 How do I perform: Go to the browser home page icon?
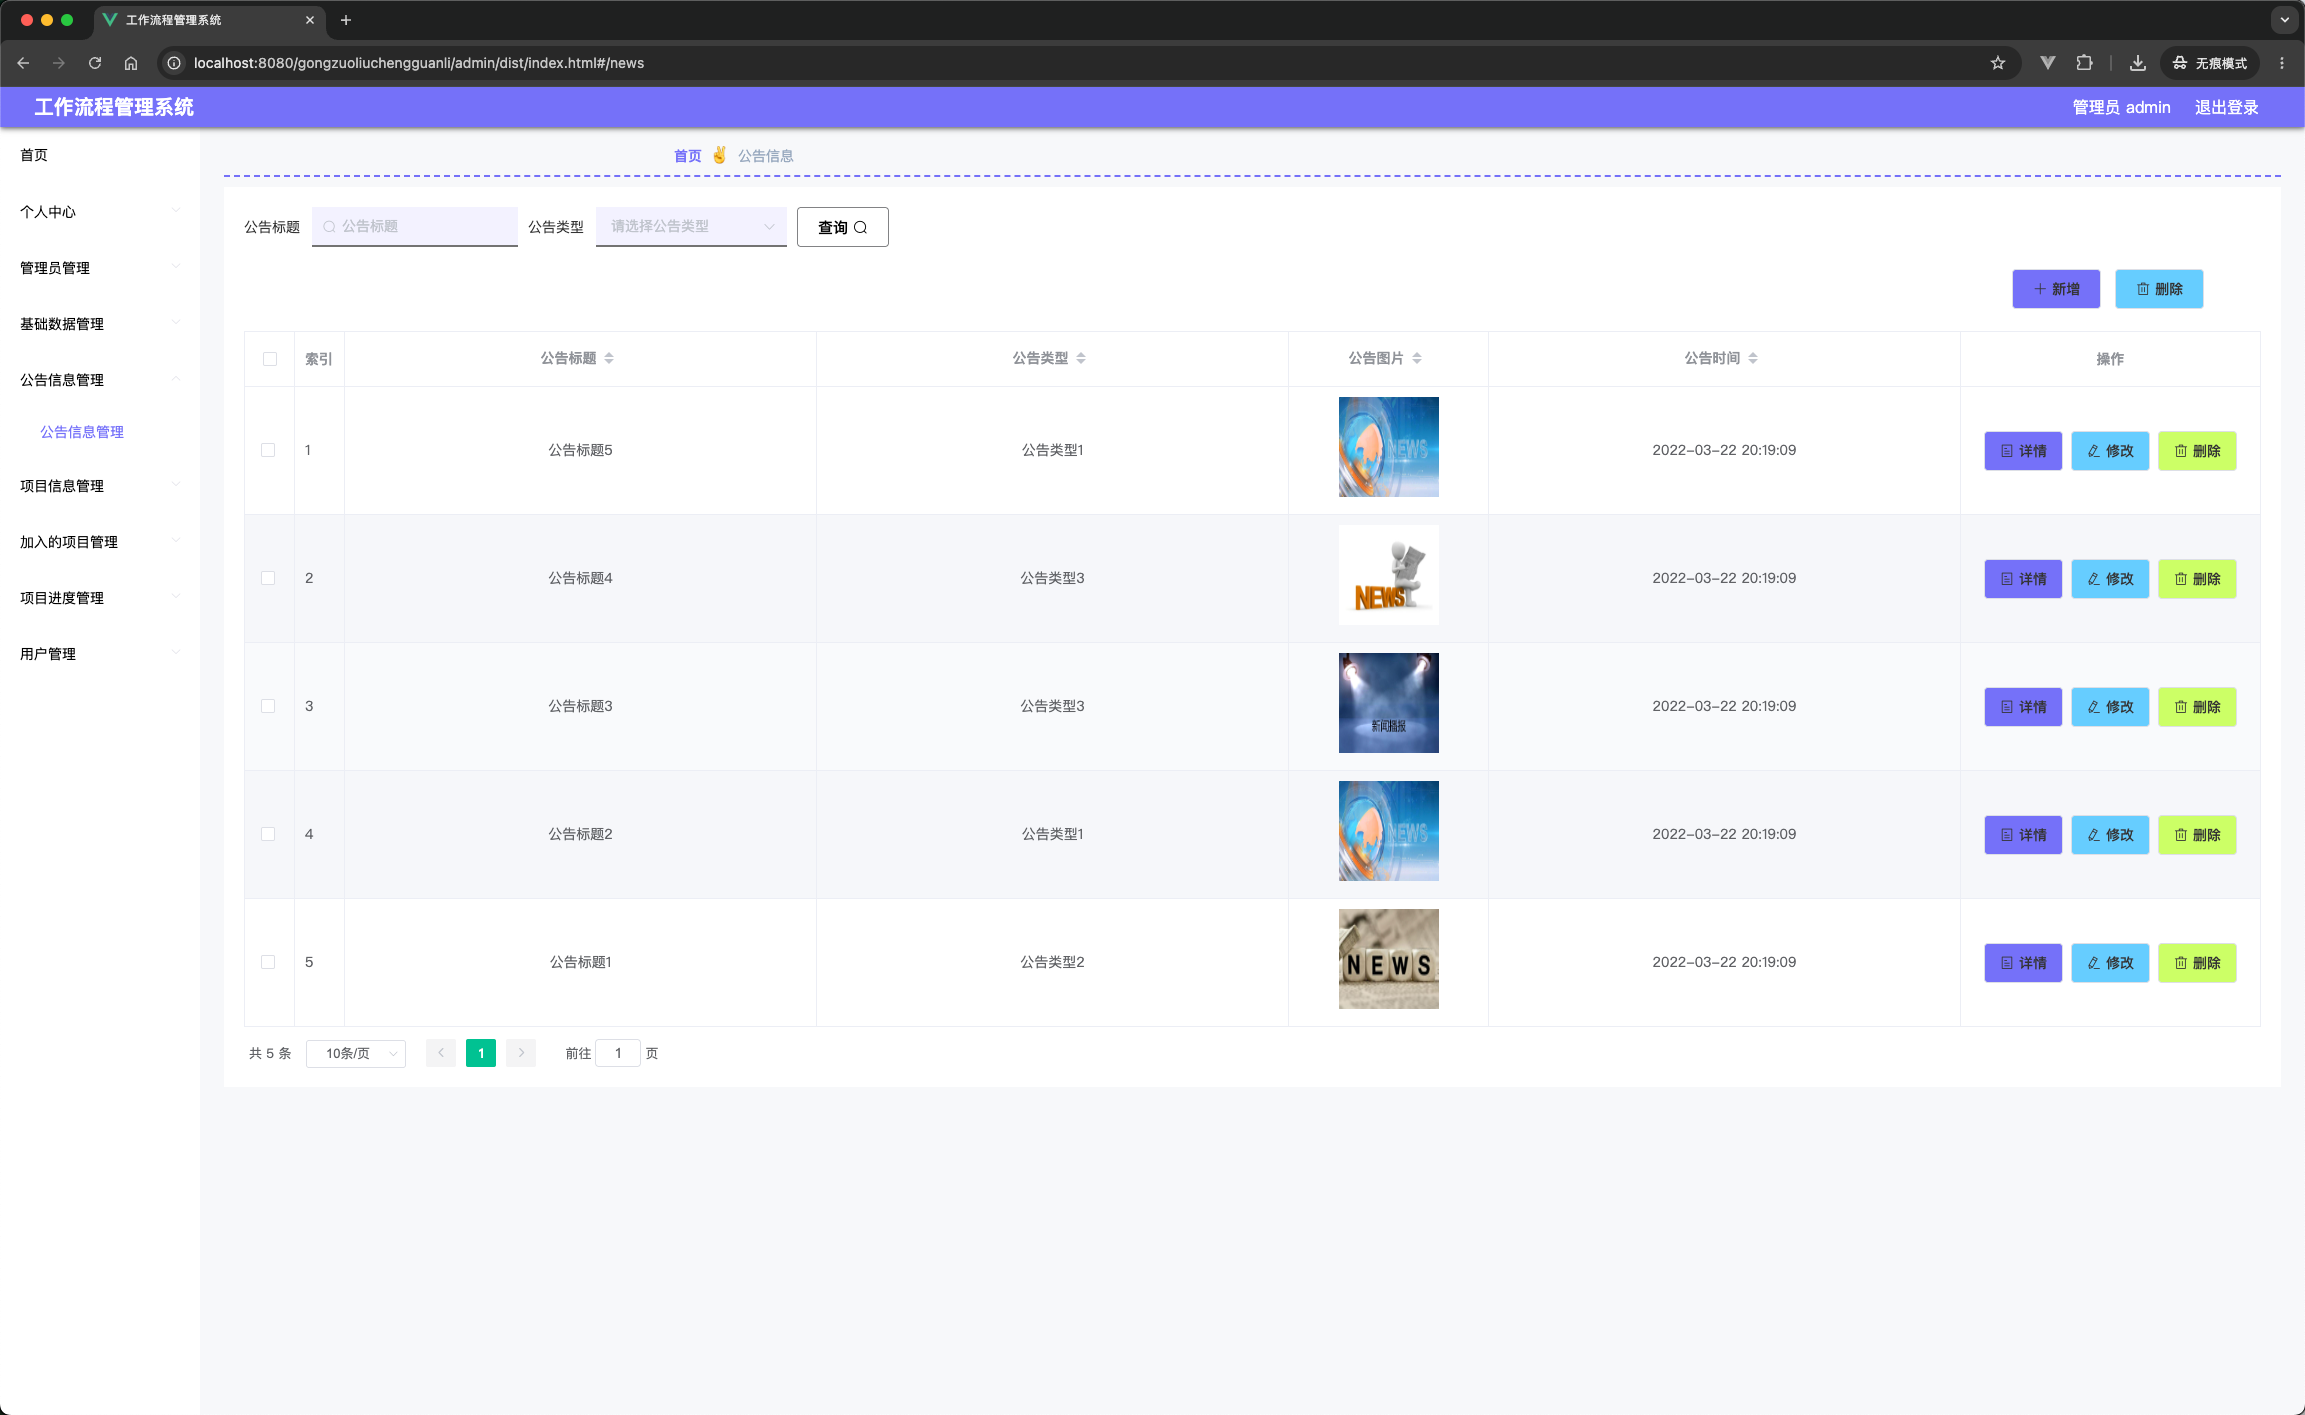131,63
